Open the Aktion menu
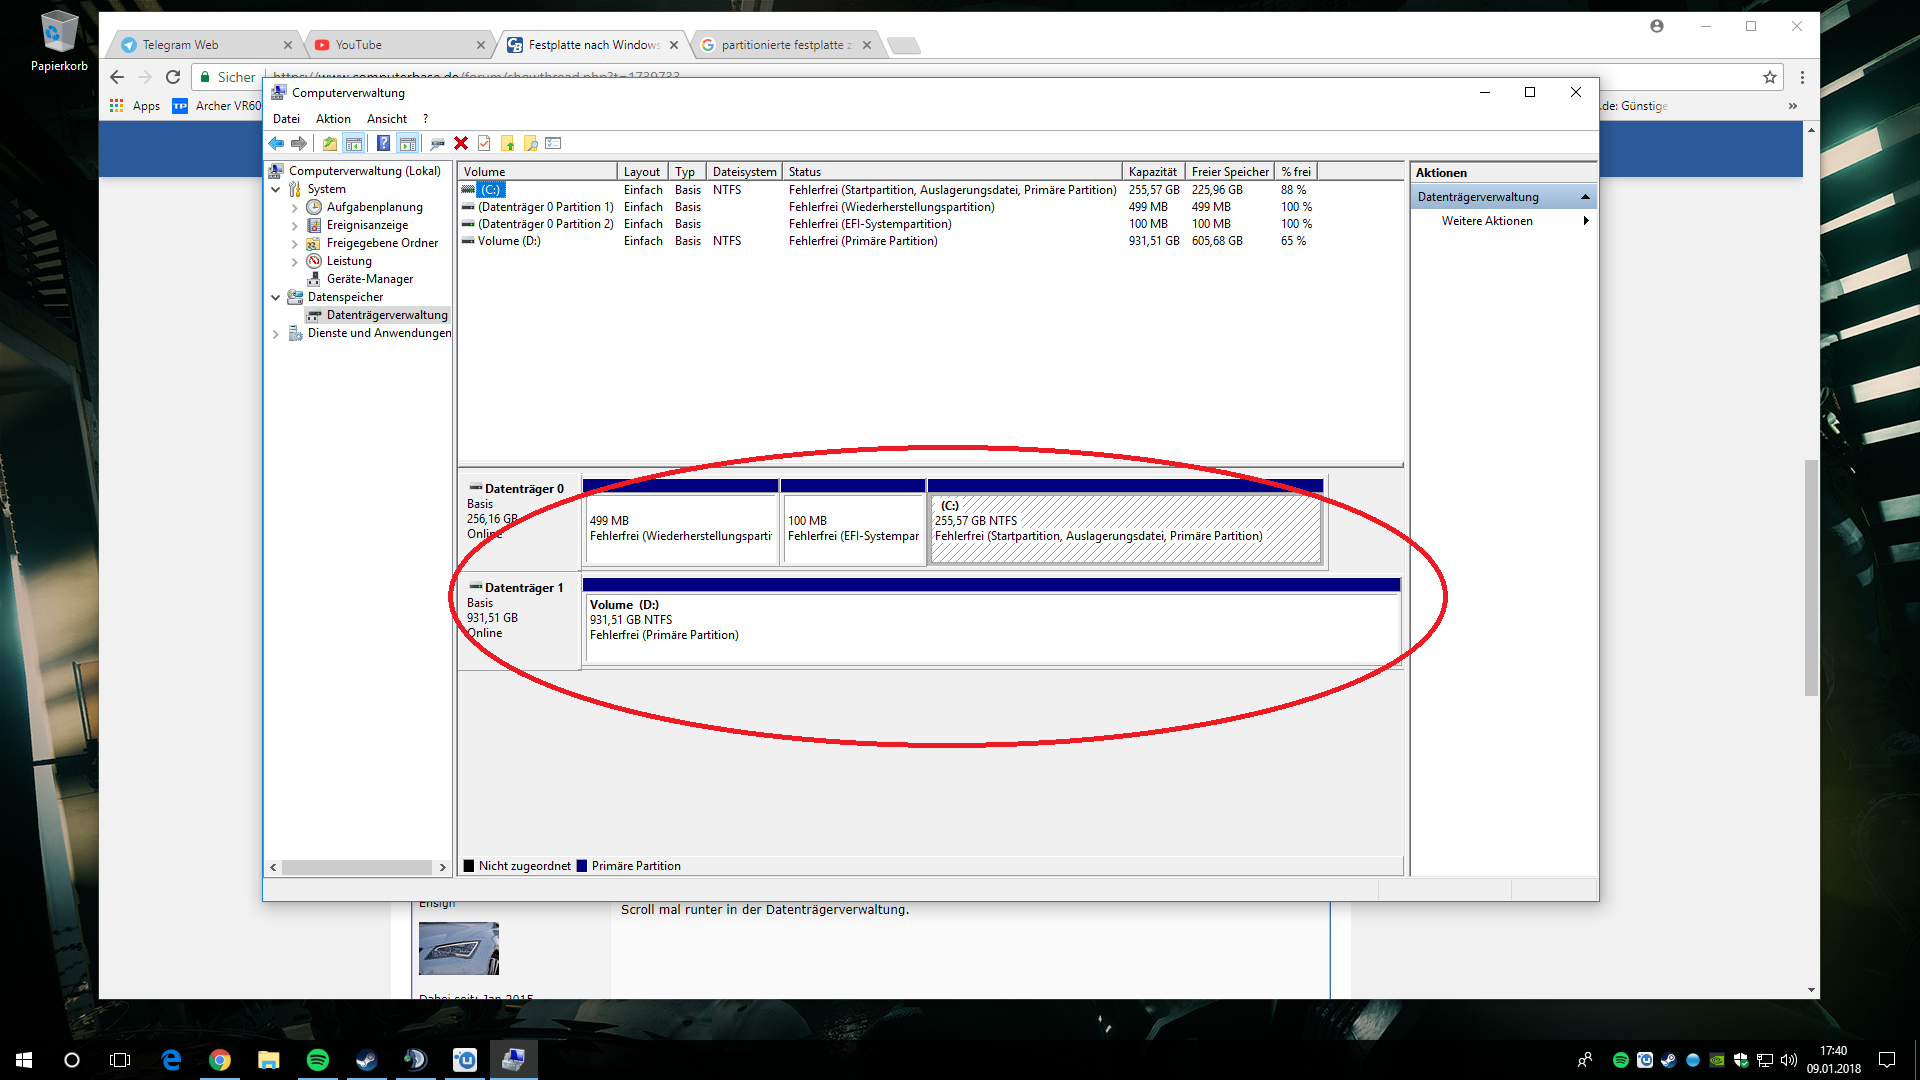The height and width of the screenshot is (1080, 1920). point(333,119)
